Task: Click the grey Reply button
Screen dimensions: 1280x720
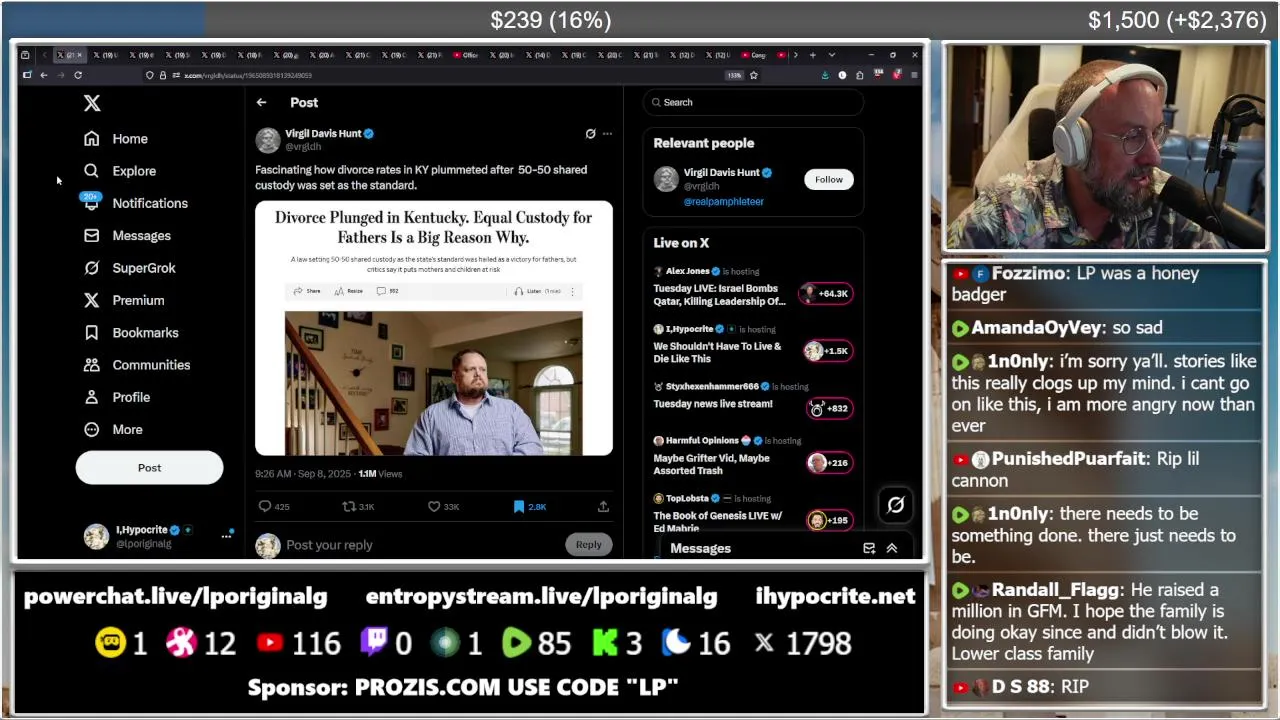Action: [x=588, y=545]
